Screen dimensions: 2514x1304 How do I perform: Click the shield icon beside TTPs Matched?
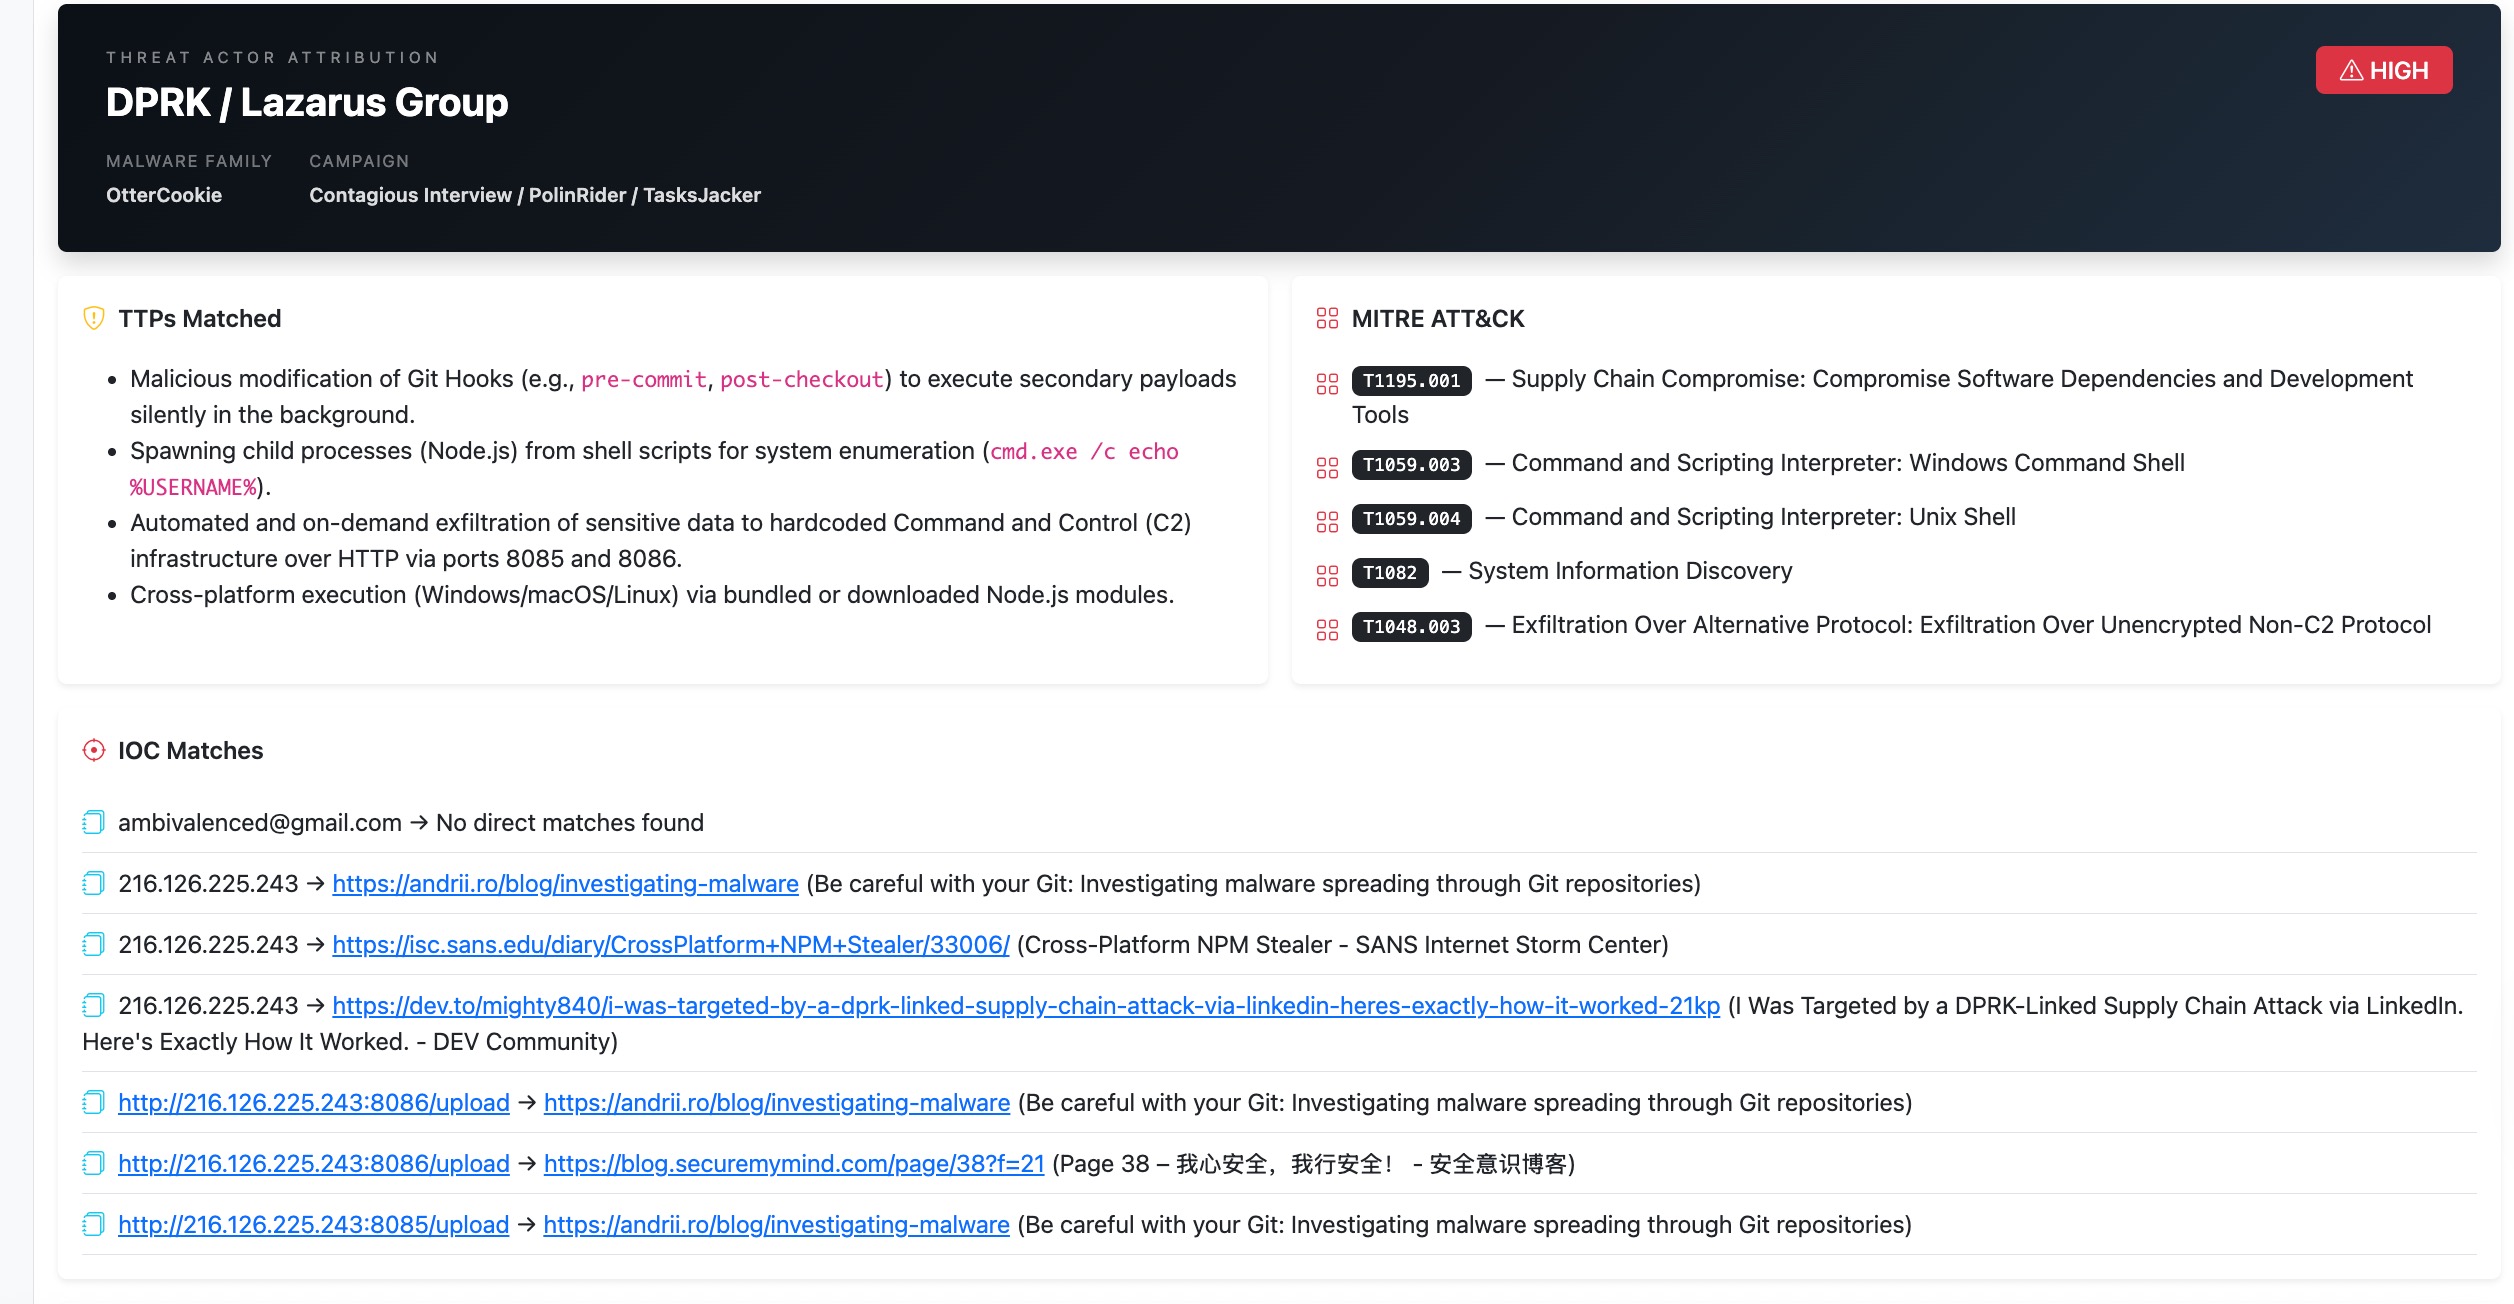(x=94, y=318)
